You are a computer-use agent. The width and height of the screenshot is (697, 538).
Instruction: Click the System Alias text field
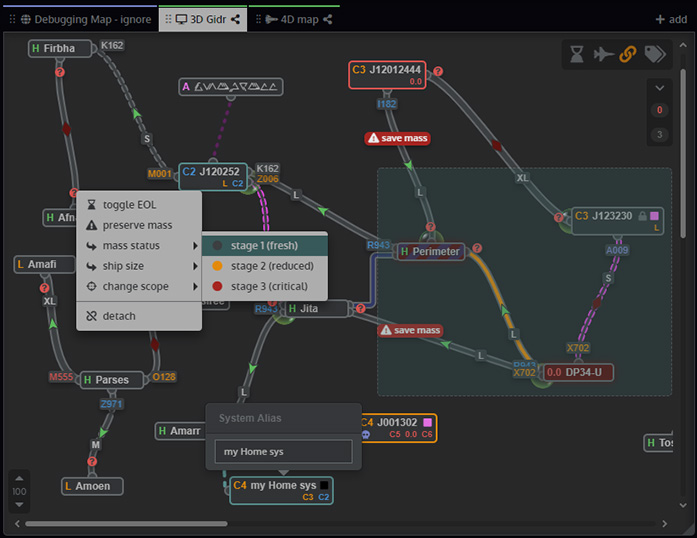click(283, 452)
